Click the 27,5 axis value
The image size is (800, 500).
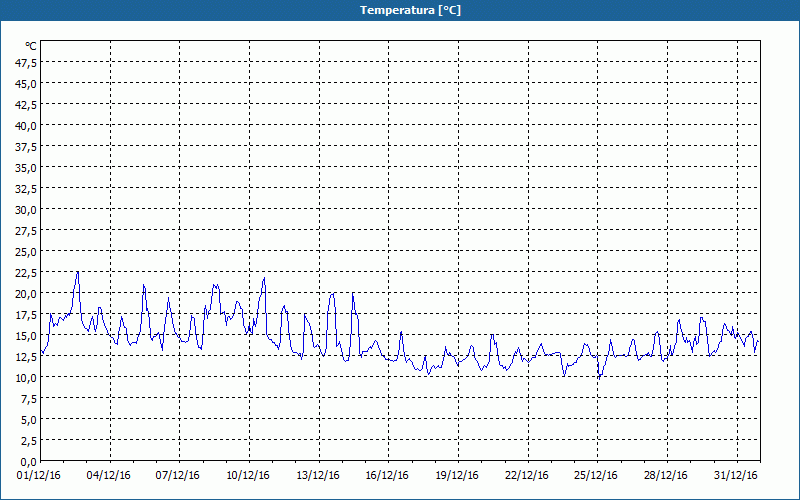(27, 231)
